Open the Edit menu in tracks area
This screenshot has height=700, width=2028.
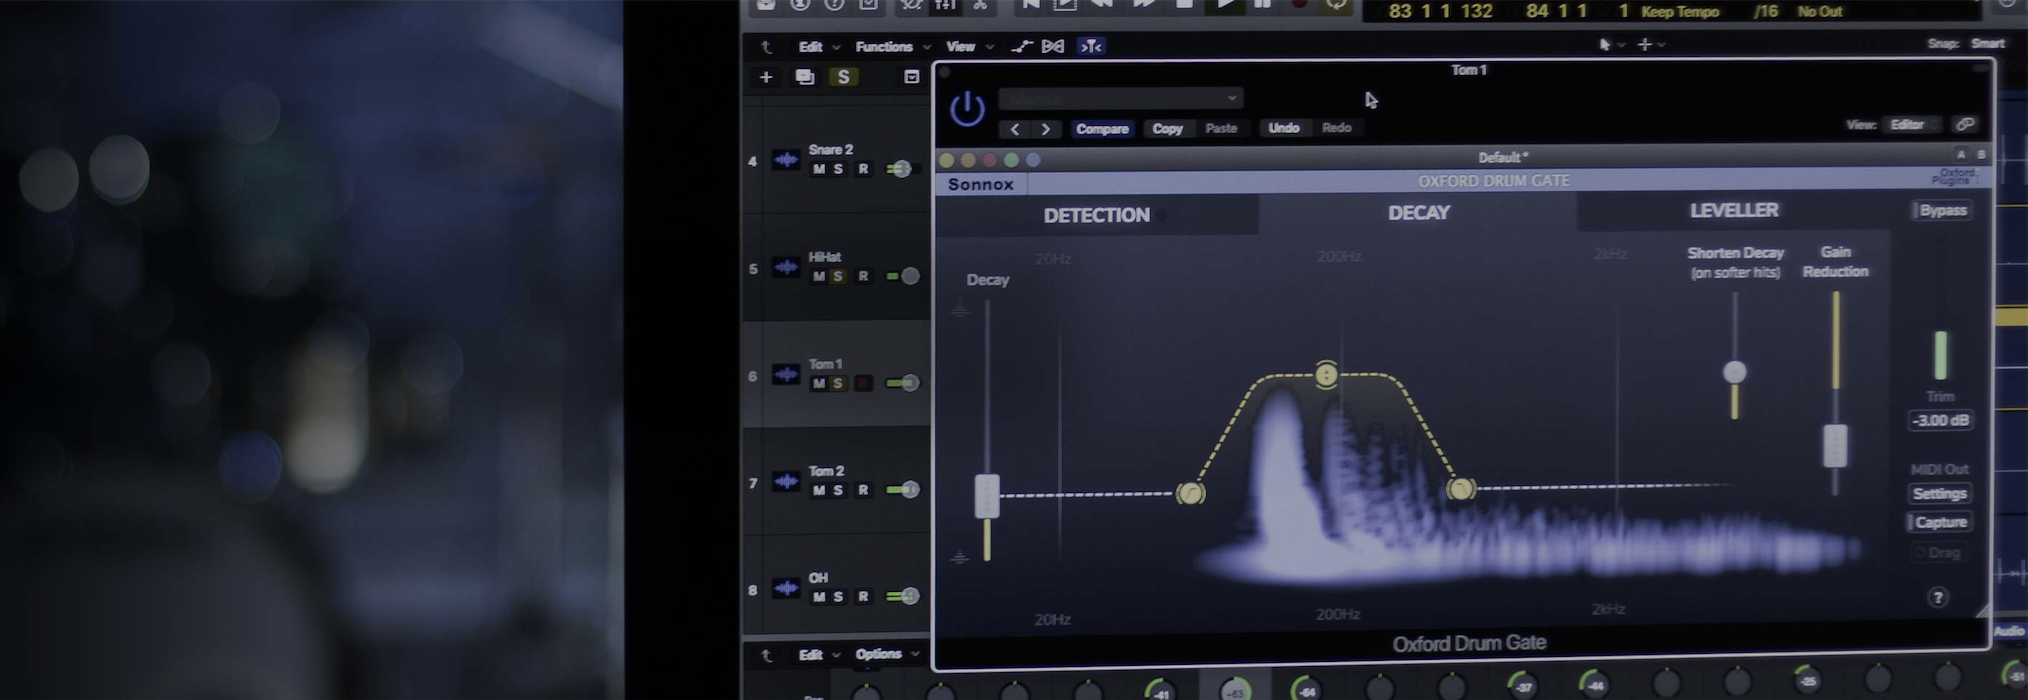tap(819, 47)
